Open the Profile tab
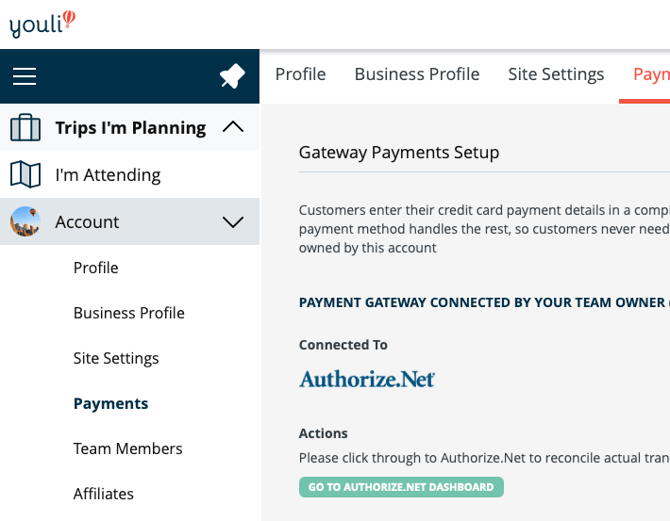This screenshot has height=521, width=670. pos(300,75)
